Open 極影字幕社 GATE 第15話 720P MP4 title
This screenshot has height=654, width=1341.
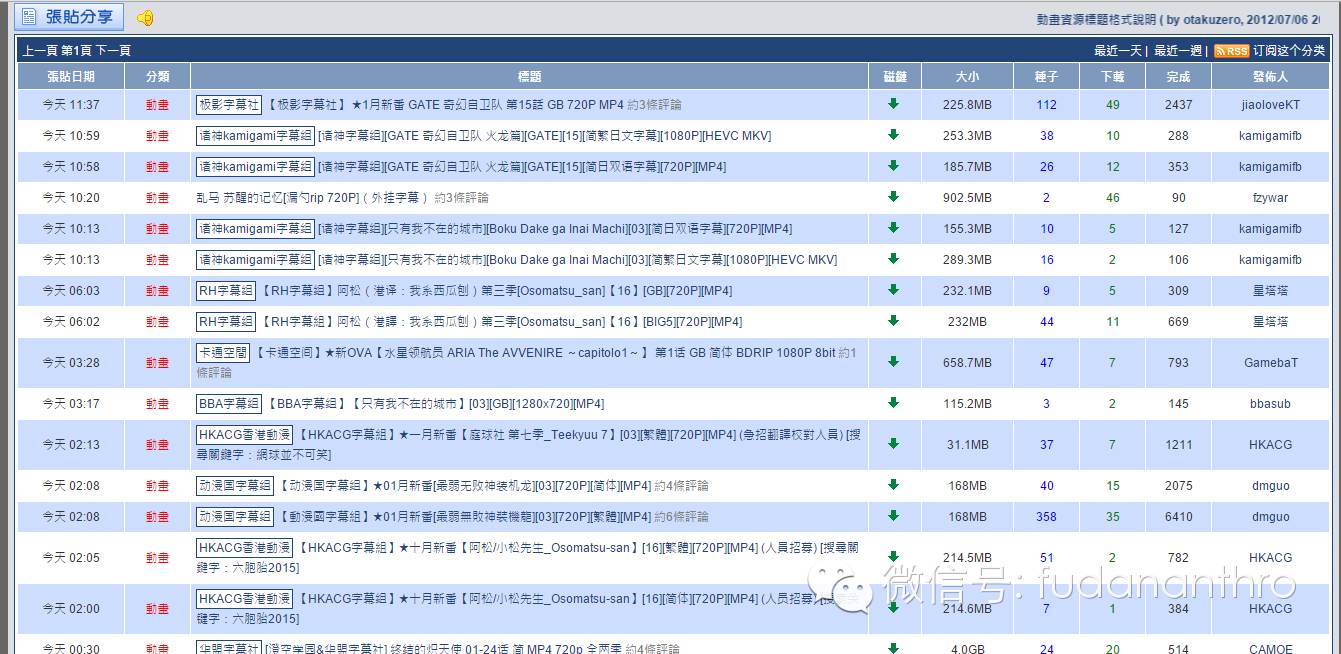[445, 104]
